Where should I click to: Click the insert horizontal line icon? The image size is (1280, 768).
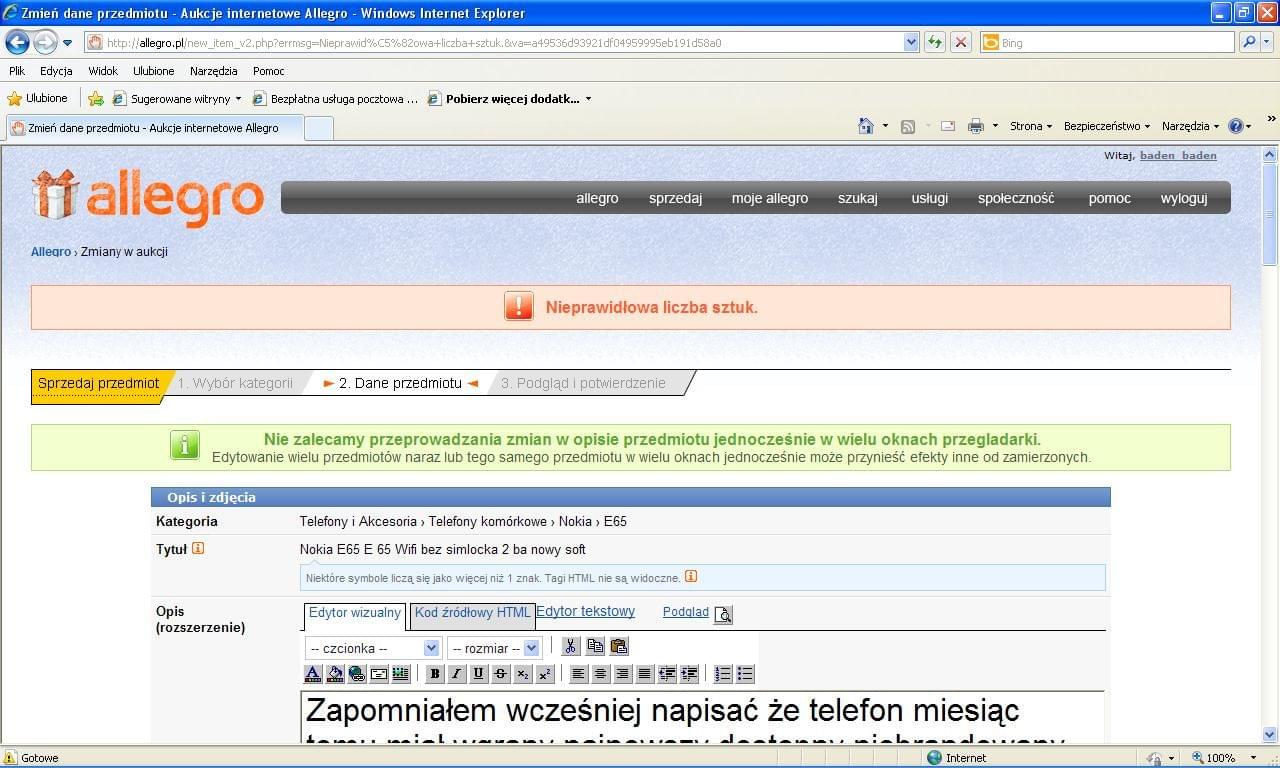click(x=379, y=674)
